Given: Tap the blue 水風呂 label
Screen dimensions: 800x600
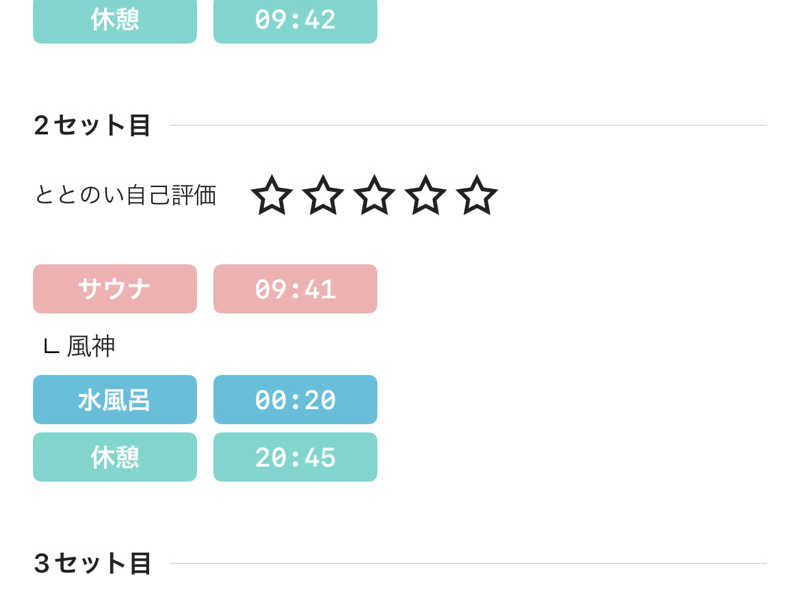Looking at the screenshot, I should click(x=115, y=400).
